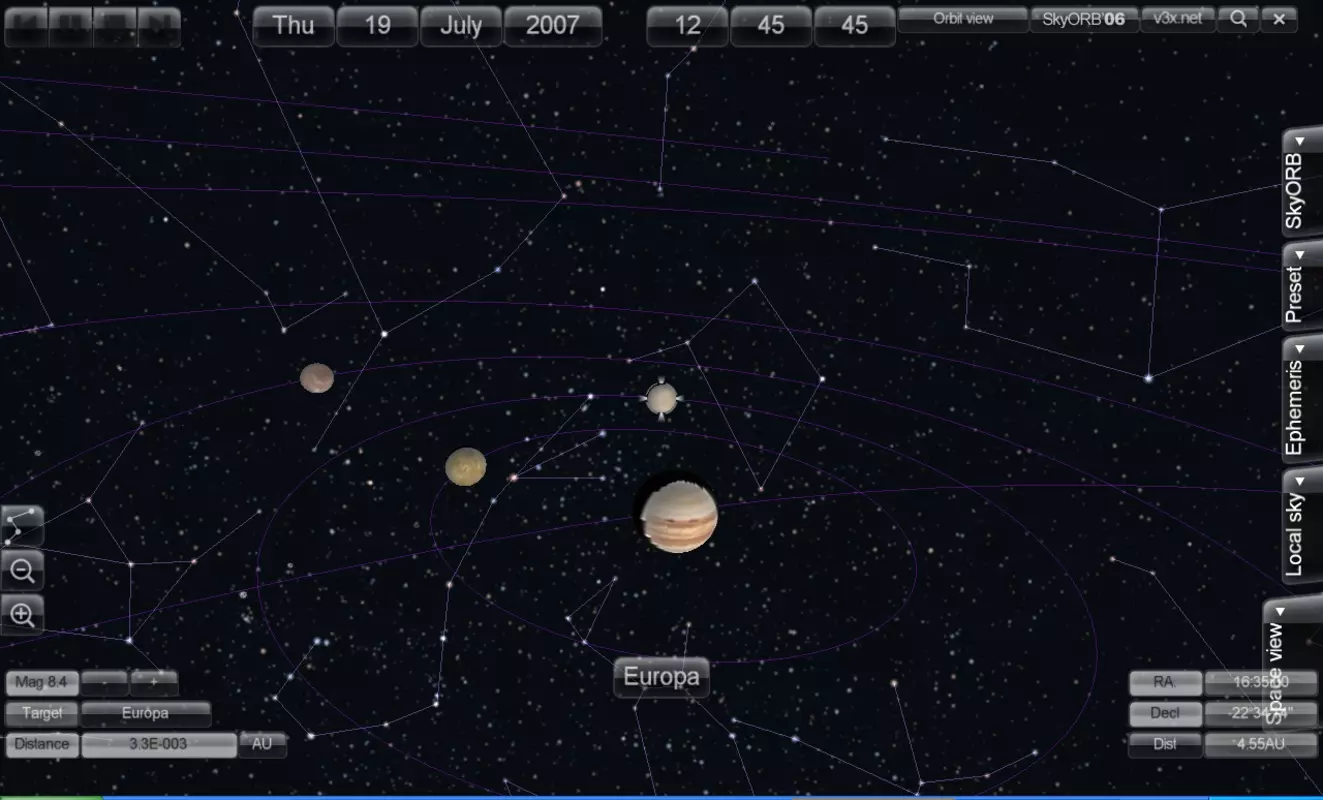Viewport: 1323px width, 800px height.
Task: Click the weekday field showing Thu
Action: point(293,26)
